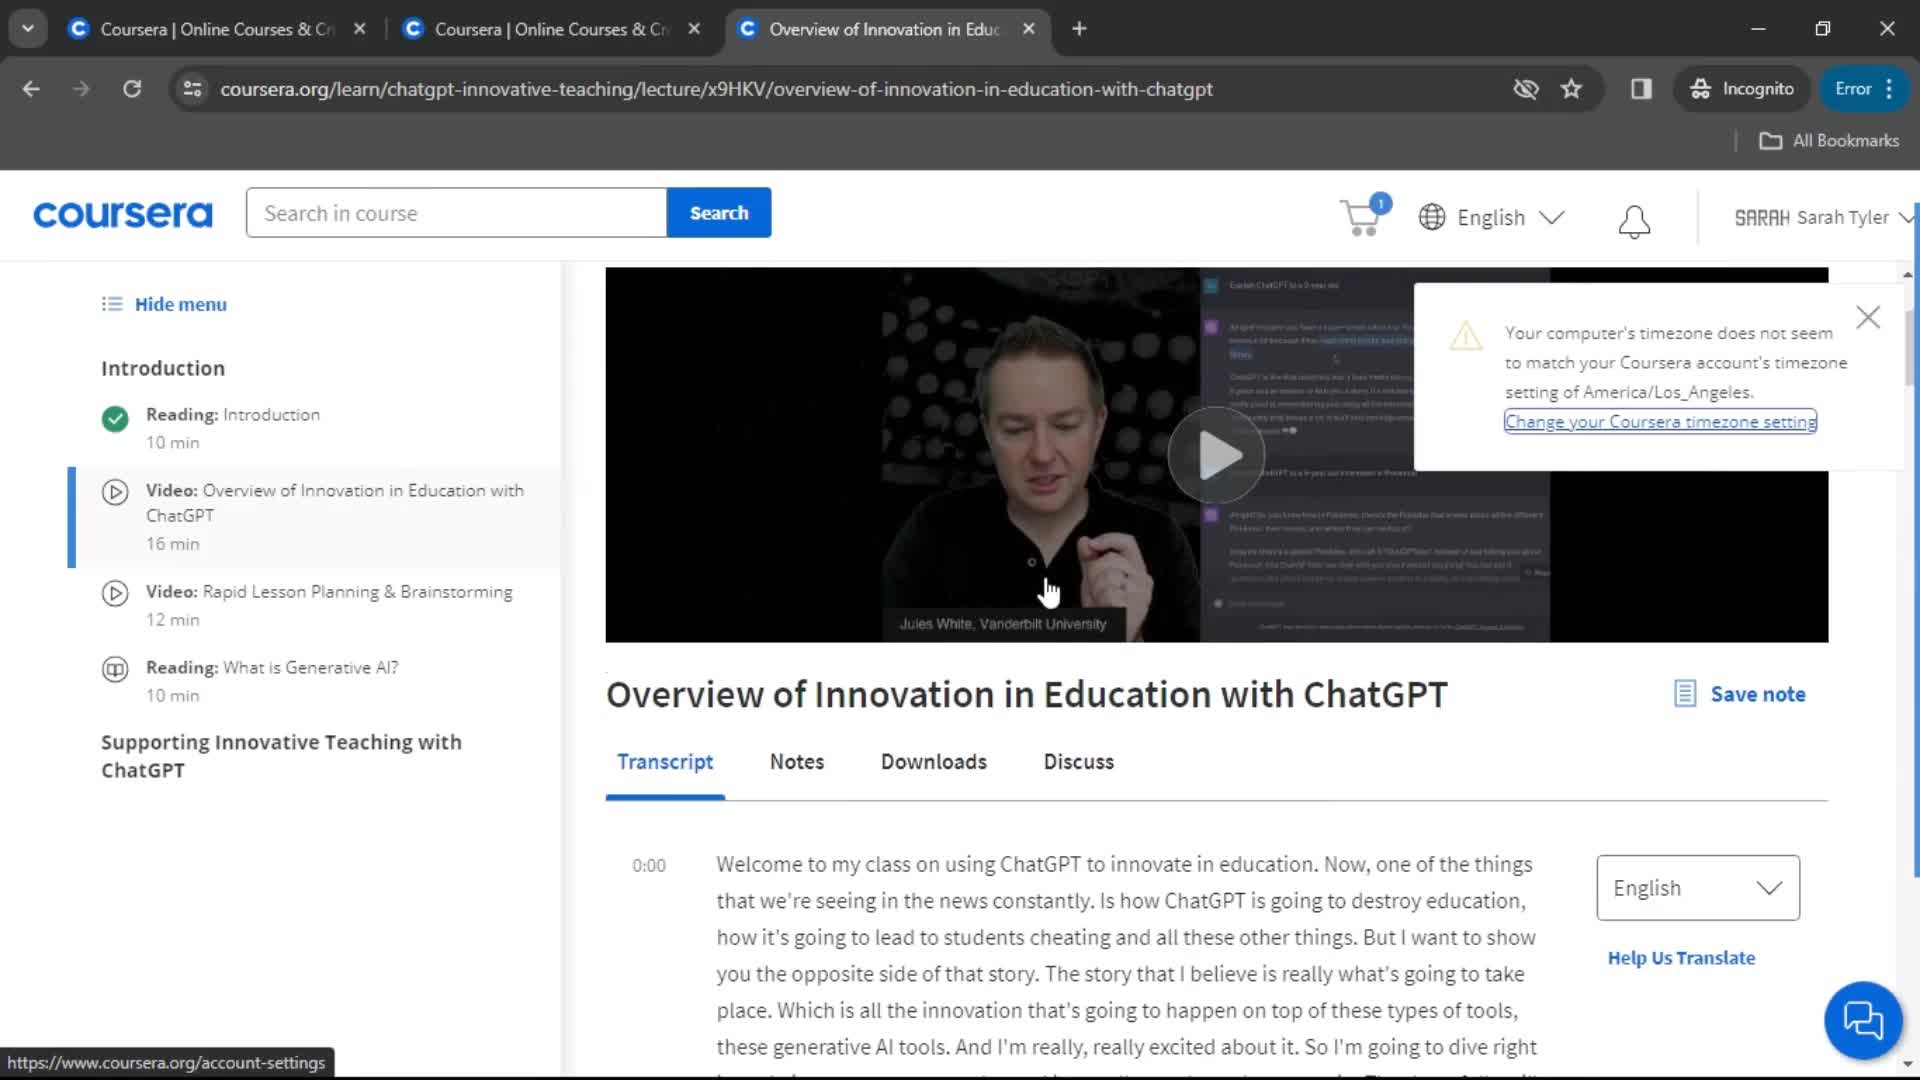Switch to the Transcript tab
1920x1080 pixels.
point(665,762)
